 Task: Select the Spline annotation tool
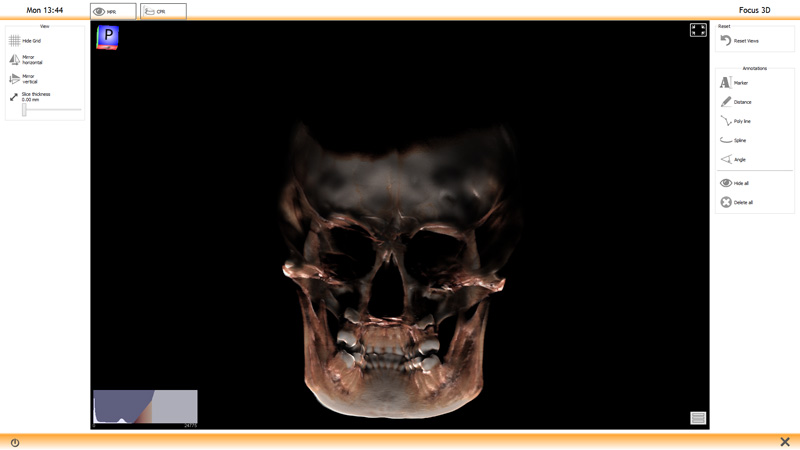726,140
